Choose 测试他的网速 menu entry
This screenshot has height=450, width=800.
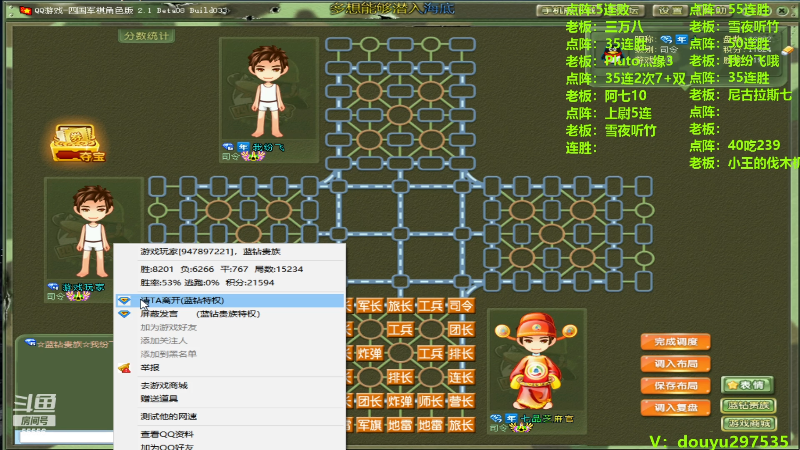(230, 416)
